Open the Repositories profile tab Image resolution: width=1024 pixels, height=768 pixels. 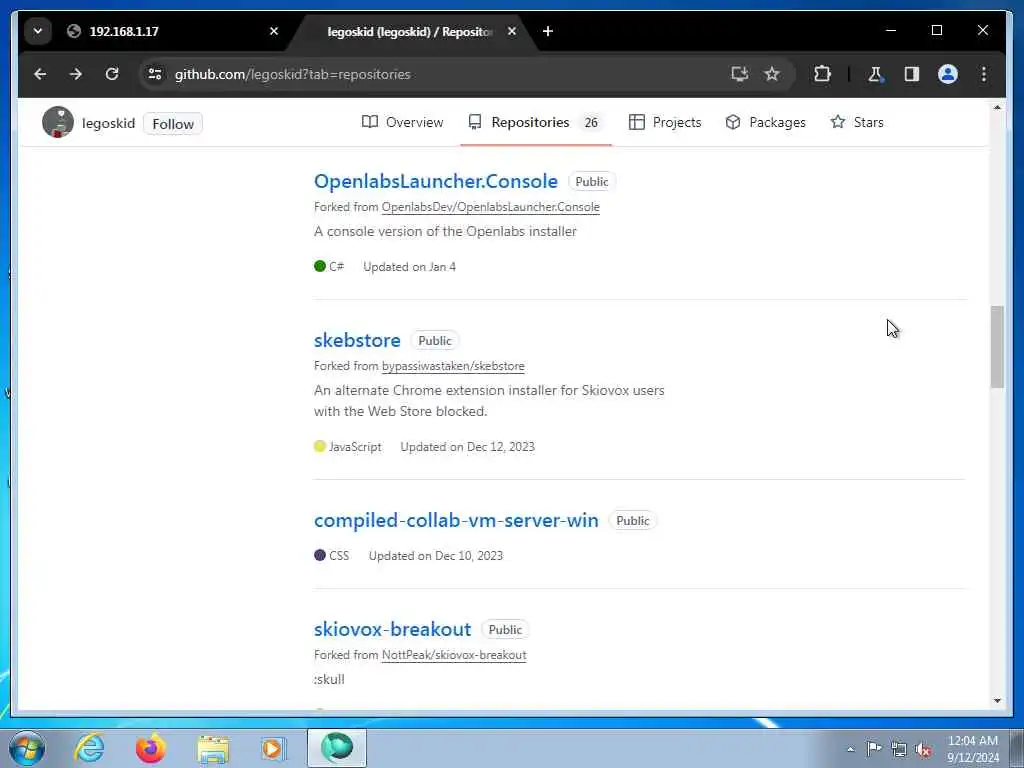tap(536, 122)
